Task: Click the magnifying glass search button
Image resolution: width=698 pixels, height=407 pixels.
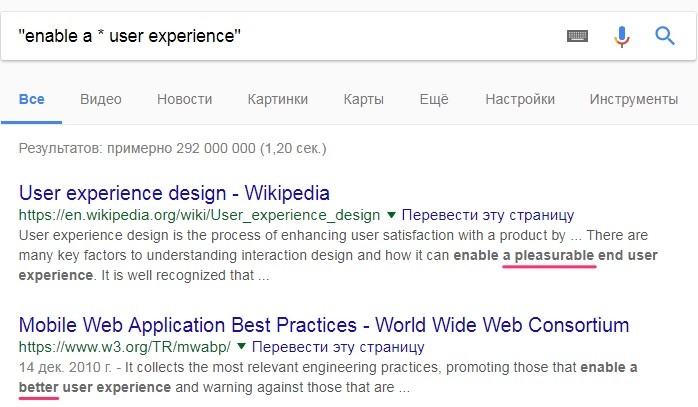Action: click(665, 36)
